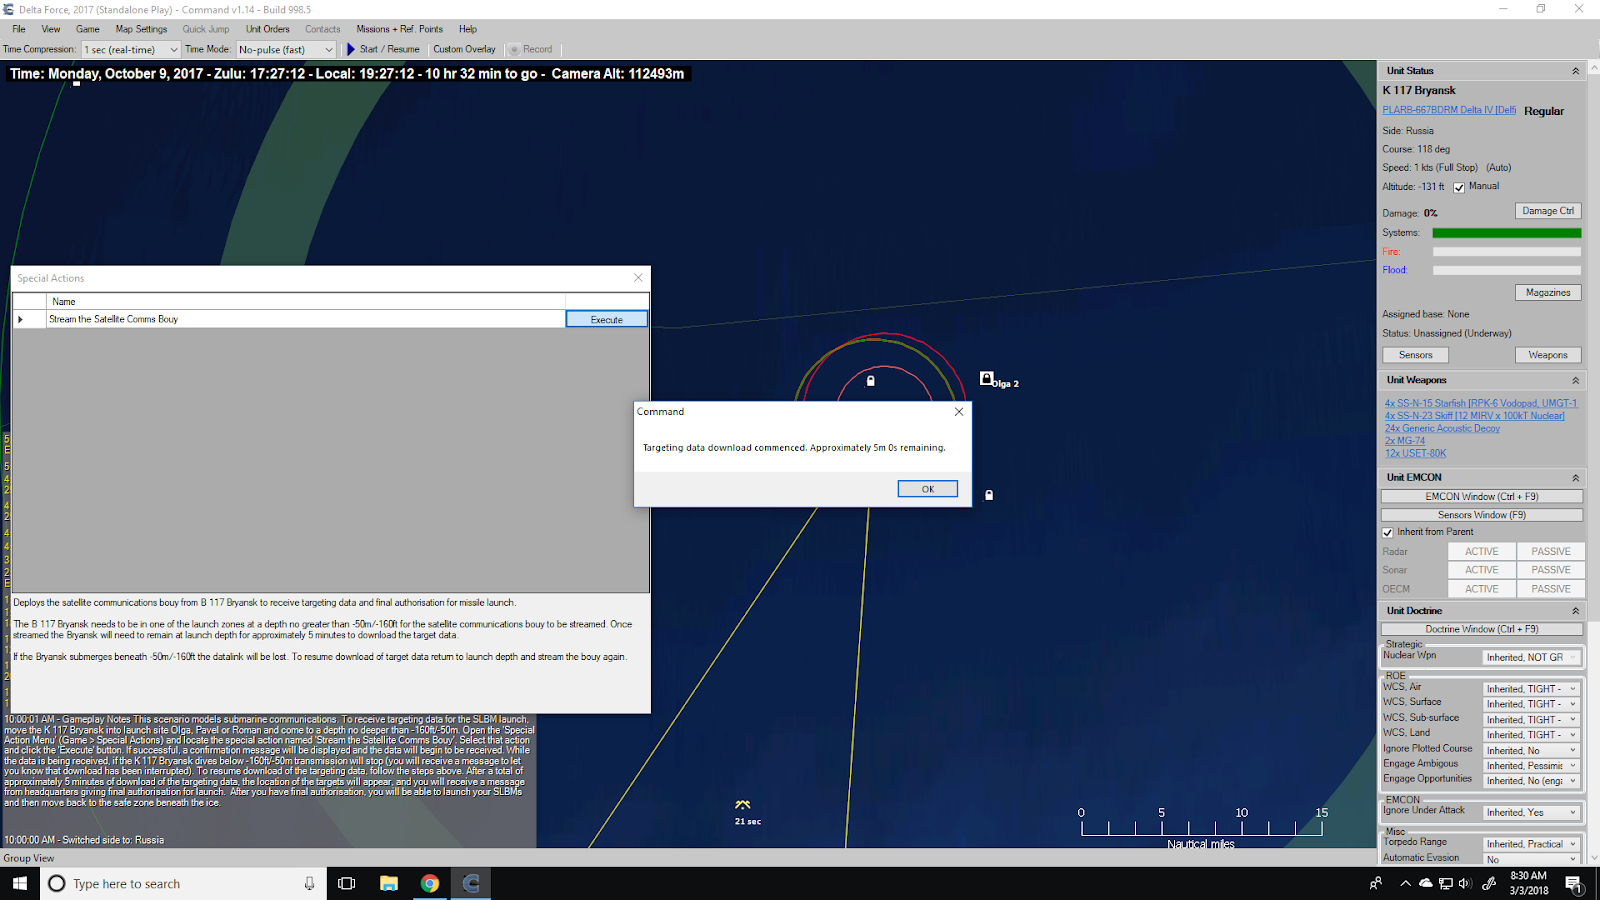Click the Weapons button under Unit Status
This screenshot has width=1600, height=900.
click(1548, 355)
